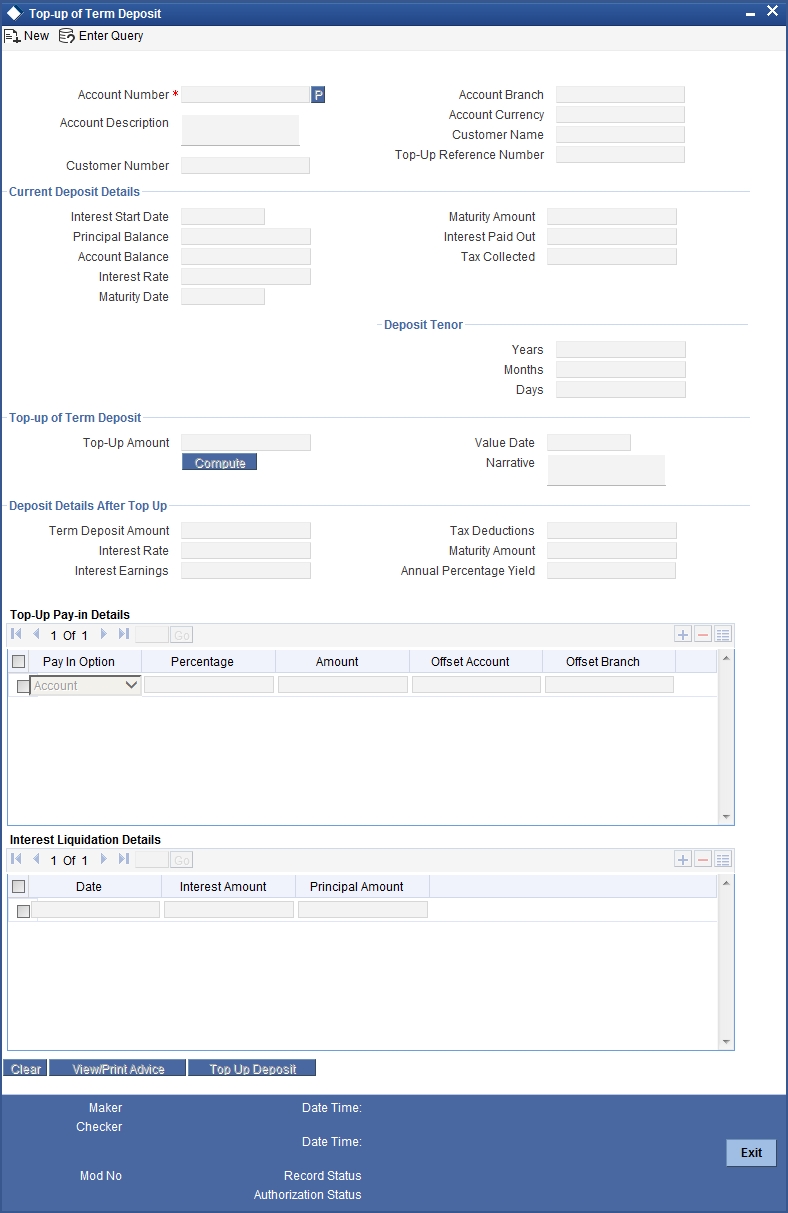Click the Top Up Deposit button
This screenshot has height=1213, width=788.
pyautogui.click(x=252, y=1068)
